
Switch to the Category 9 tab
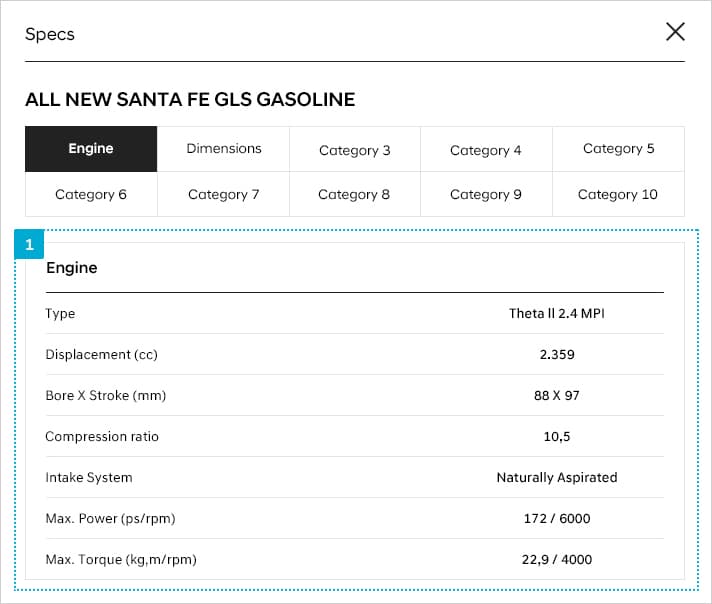point(486,194)
